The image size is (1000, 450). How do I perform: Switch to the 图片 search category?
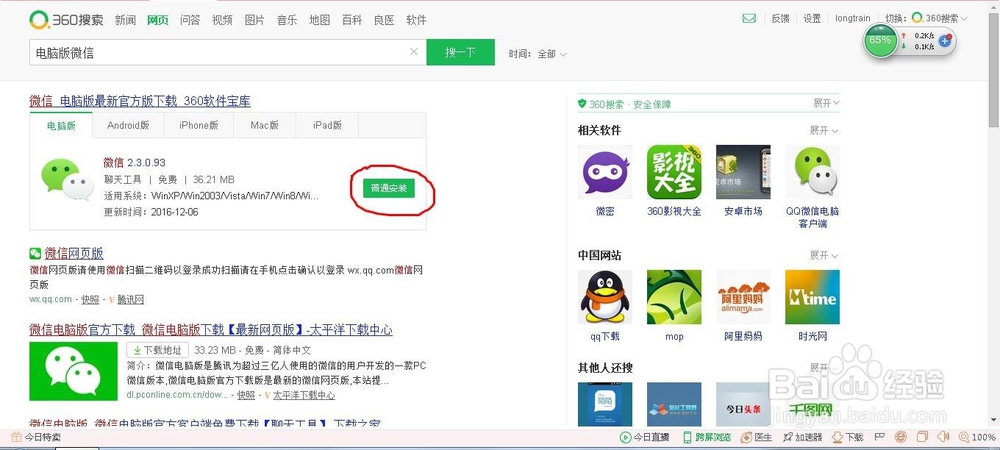pos(254,20)
